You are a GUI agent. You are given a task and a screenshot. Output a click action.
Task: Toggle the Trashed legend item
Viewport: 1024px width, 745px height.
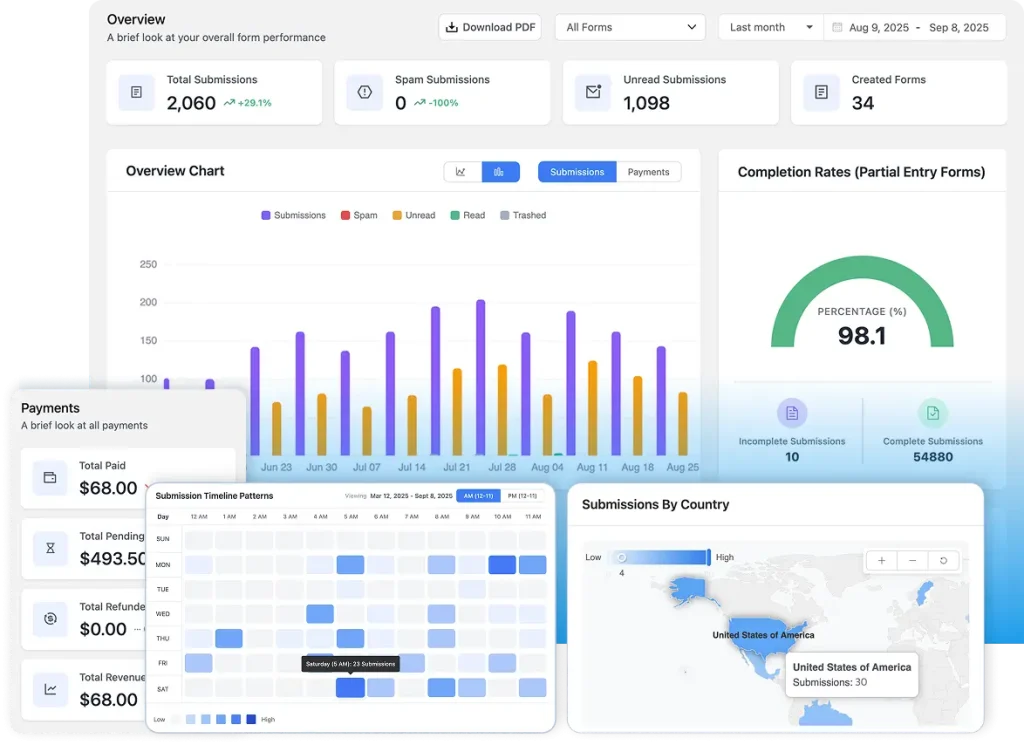[x=522, y=214]
